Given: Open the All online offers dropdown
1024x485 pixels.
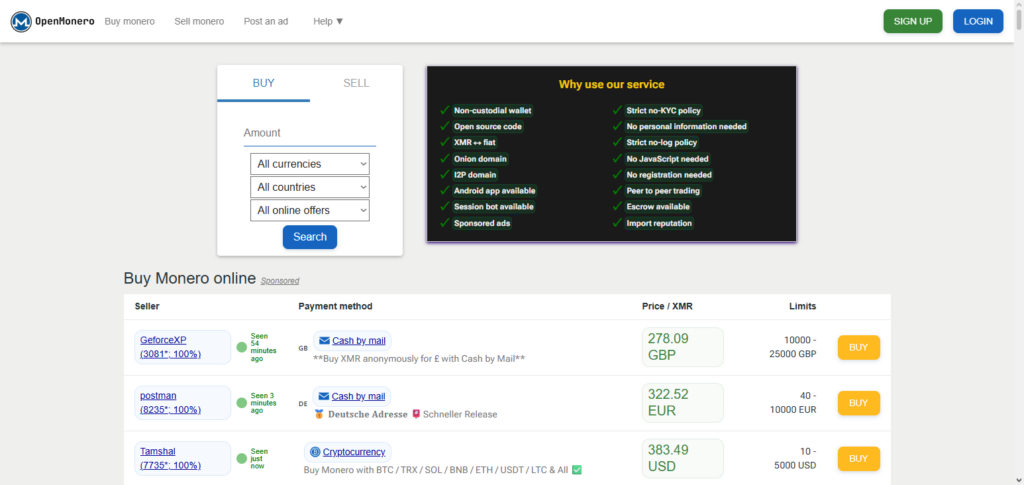Looking at the screenshot, I should tap(310, 210).
